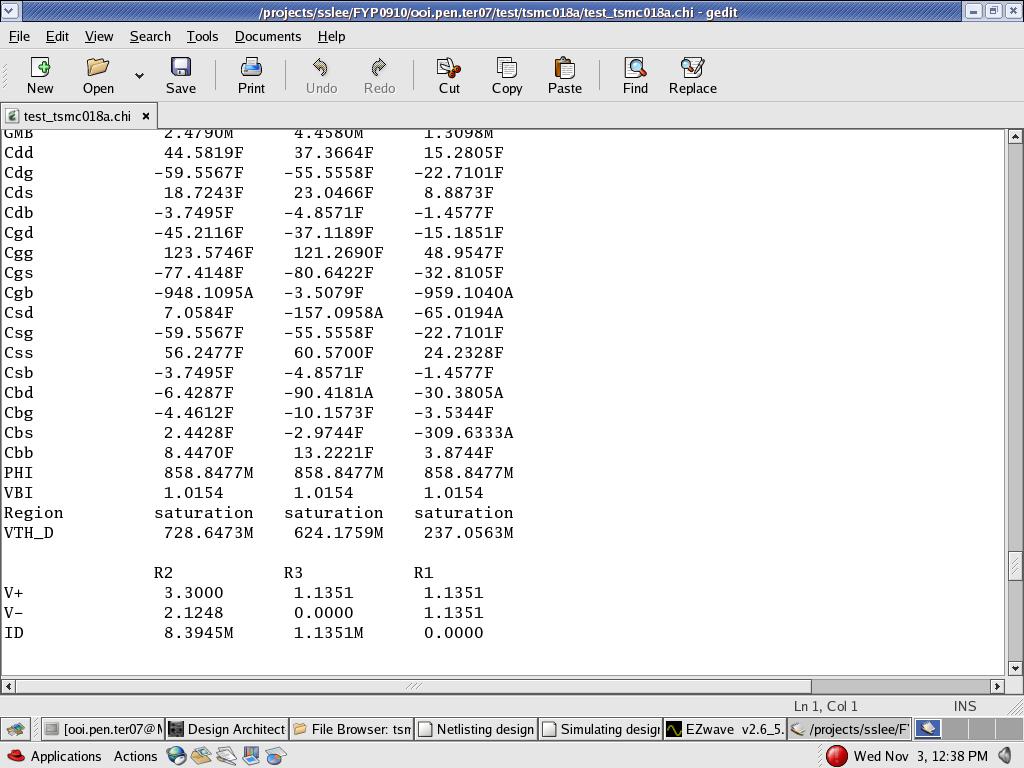Switch to Netlisting design window
The image size is (1024, 768).
pyautogui.click(x=476, y=729)
